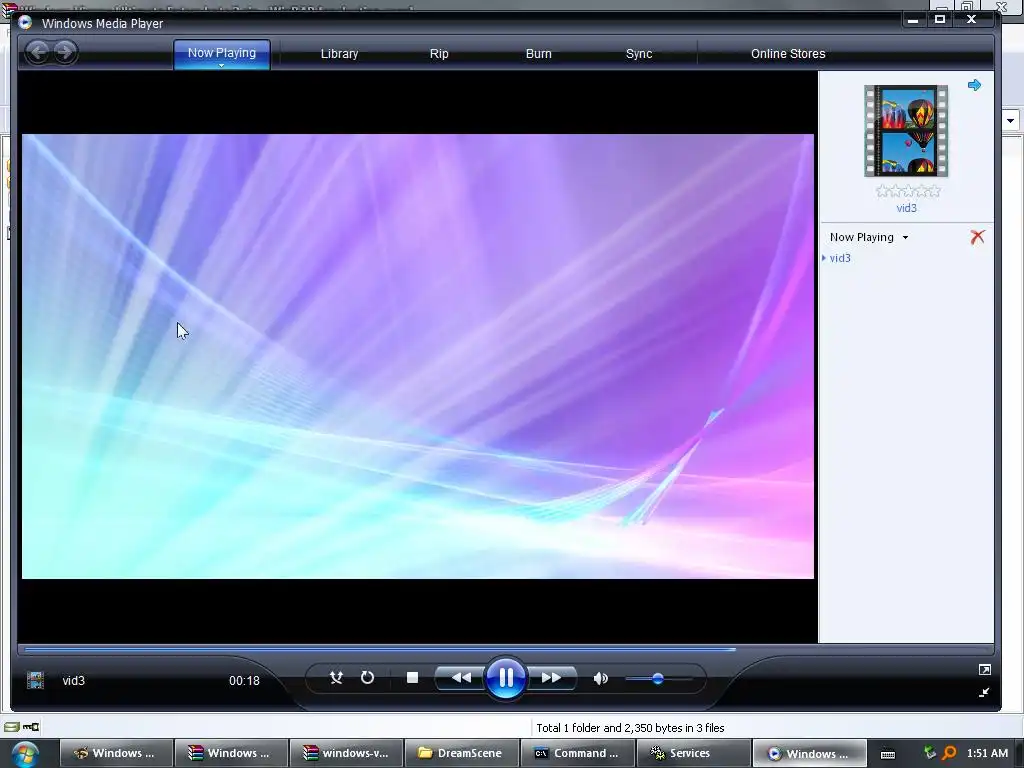Viewport: 1024px width, 768px height.
Task: Expand the Now Playing tab dropdown arrow
Action: pyautogui.click(x=221, y=65)
